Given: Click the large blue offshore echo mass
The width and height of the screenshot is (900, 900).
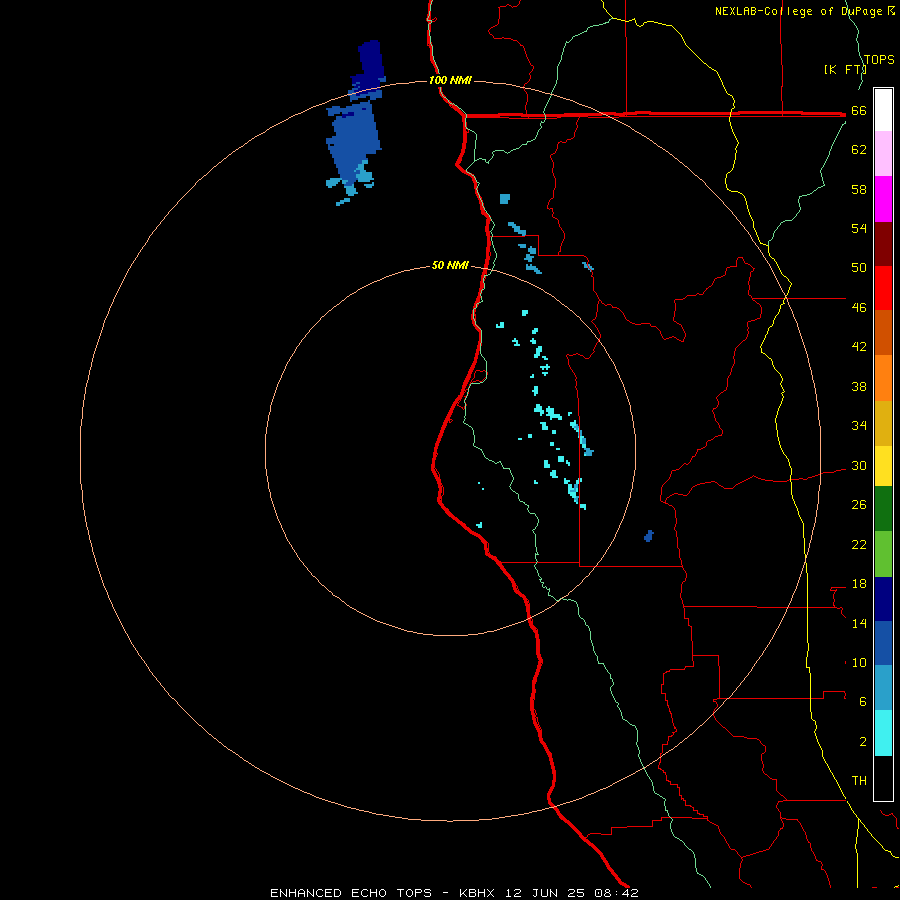Looking at the screenshot, I should coord(355,138).
